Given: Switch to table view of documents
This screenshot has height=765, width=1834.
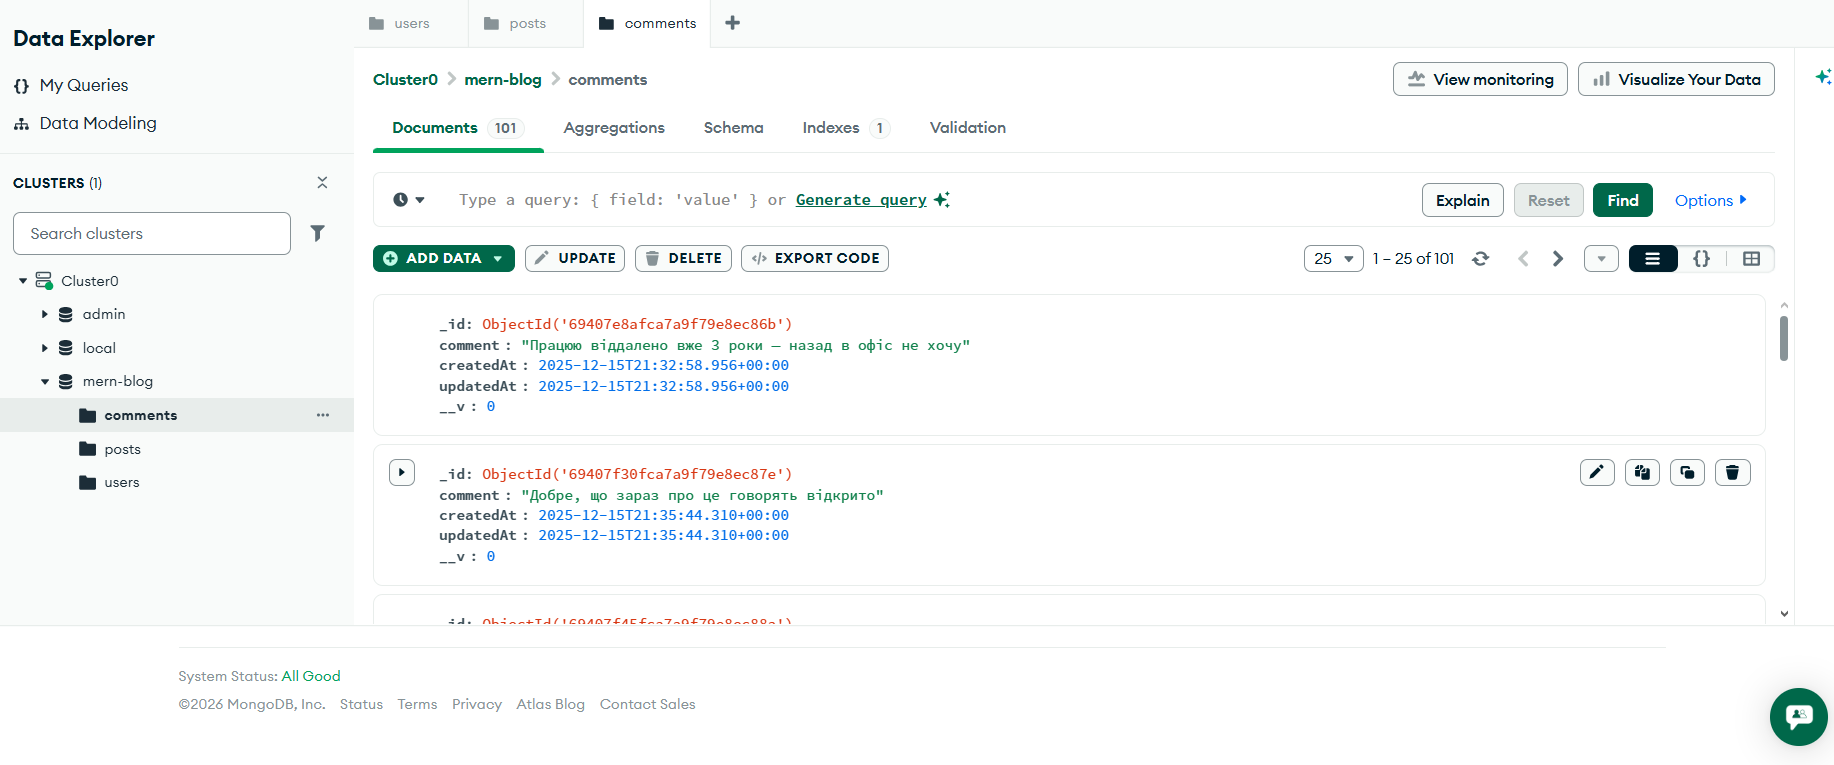Looking at the screenshot, I should click(x=1751, y=259).
